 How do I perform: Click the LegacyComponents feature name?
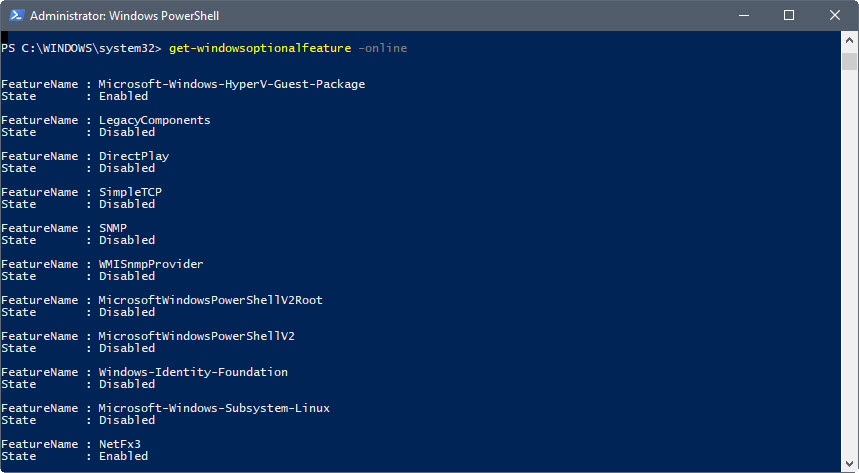click(x=154, y=120)
